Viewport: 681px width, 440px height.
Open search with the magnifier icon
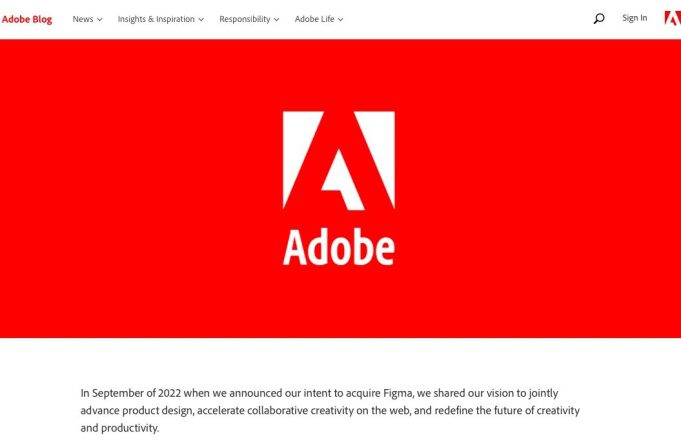point(599,18)
